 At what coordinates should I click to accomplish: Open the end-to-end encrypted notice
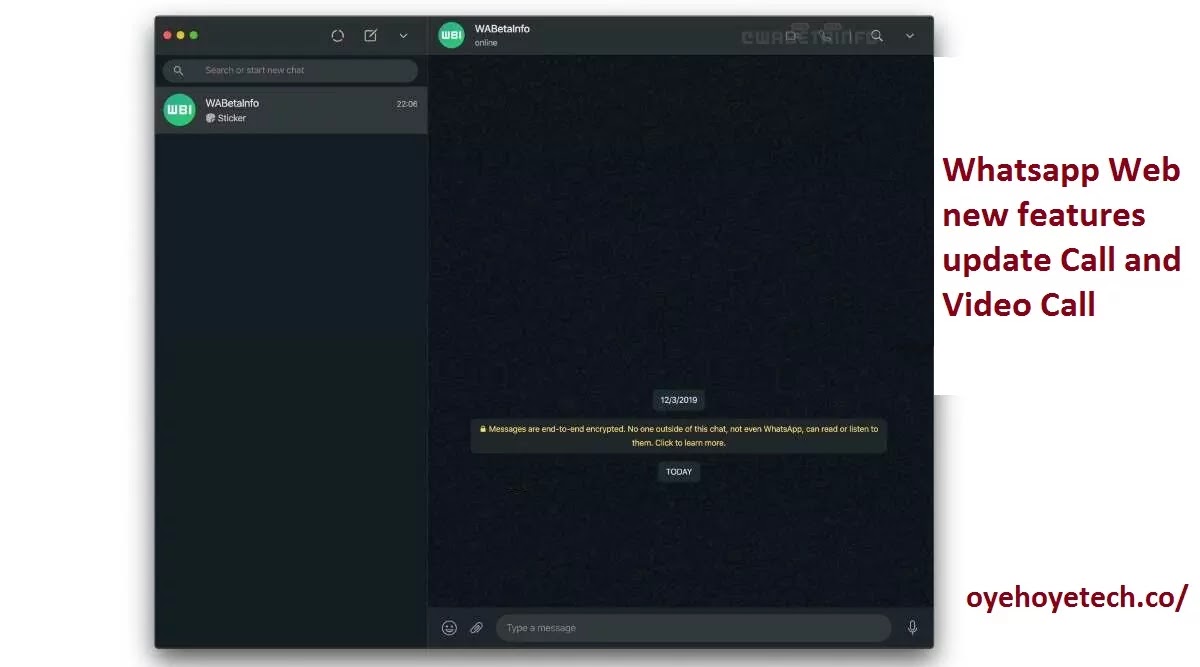pyautogui.click(x=679, y=435)
